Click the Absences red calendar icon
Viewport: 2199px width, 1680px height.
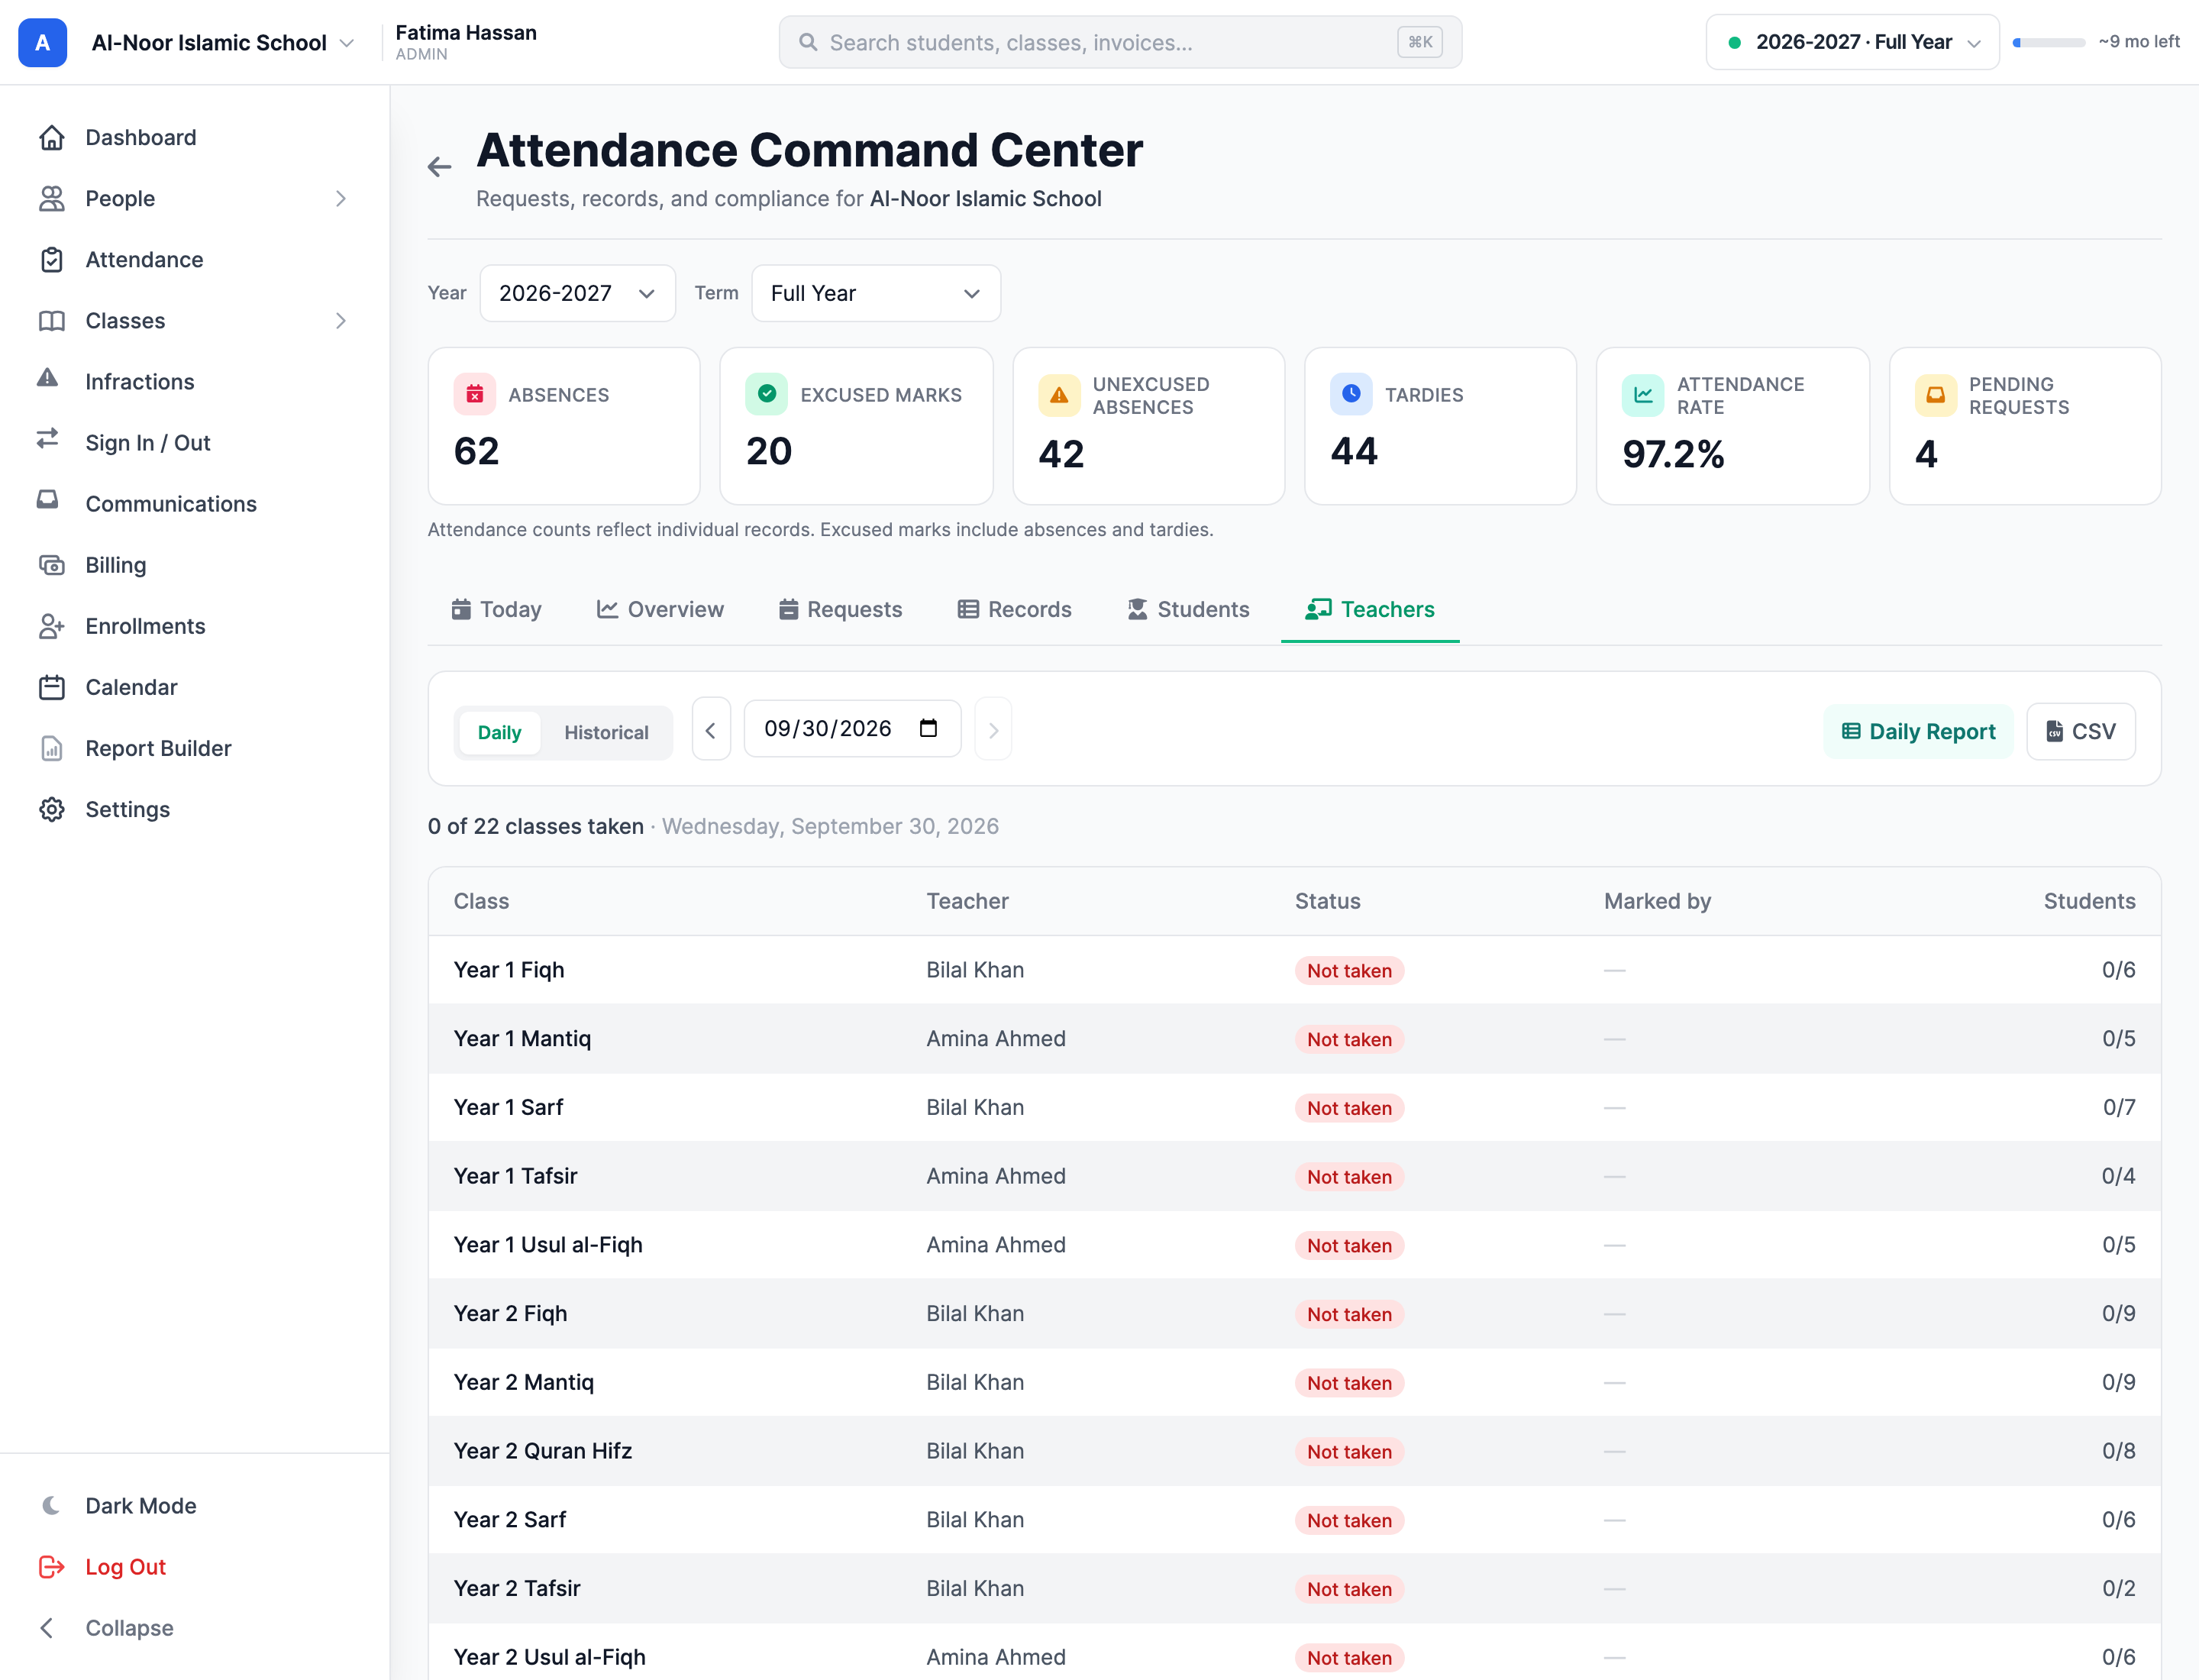[475, 394]
